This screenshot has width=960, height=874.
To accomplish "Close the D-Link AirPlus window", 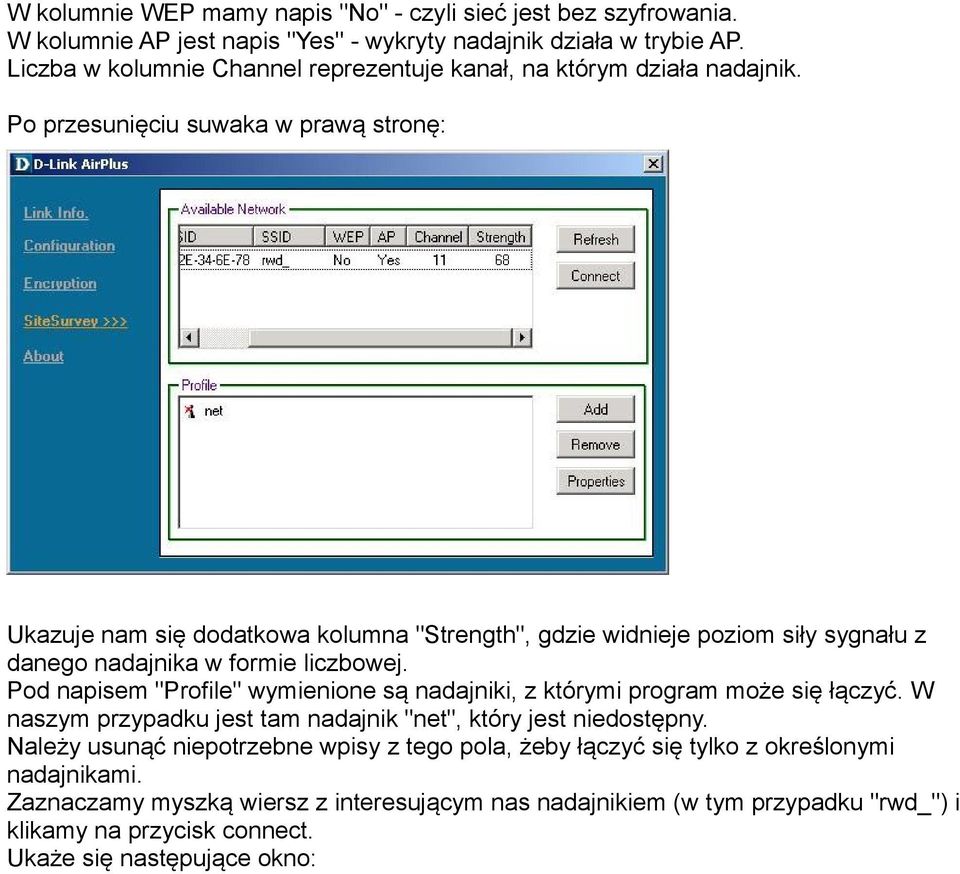I will [x=653, y=164].
